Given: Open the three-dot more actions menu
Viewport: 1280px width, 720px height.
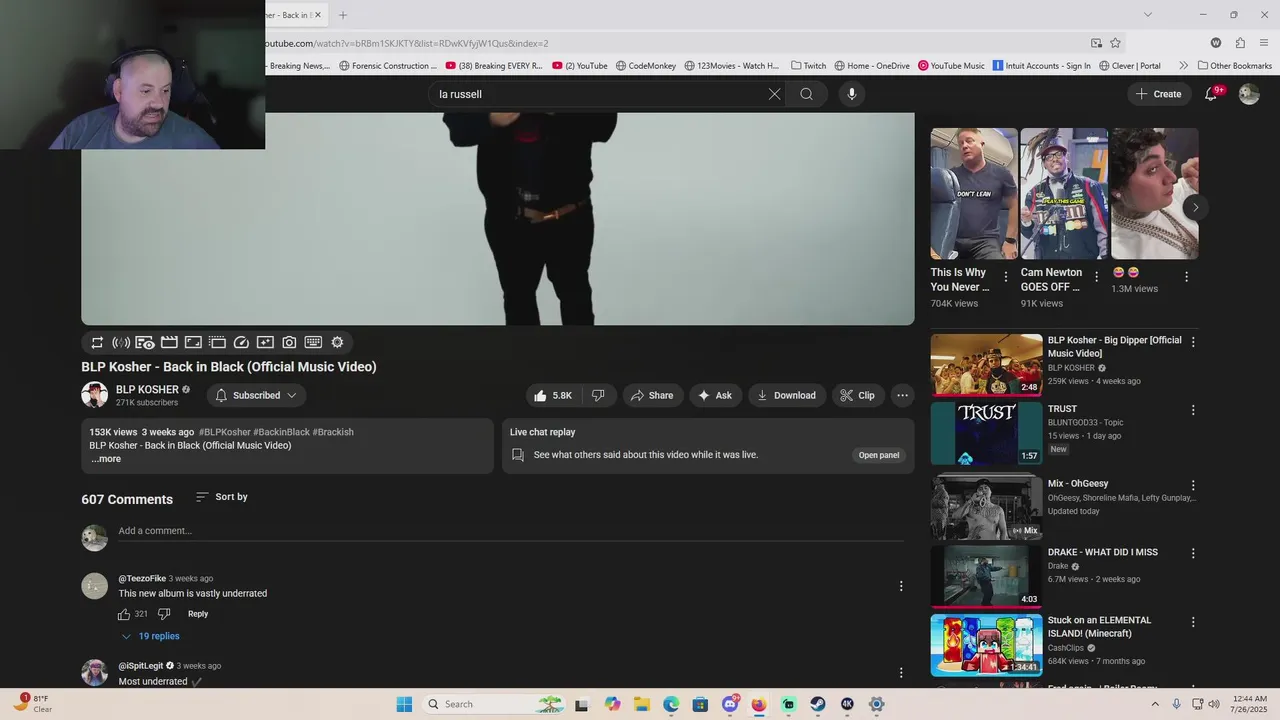Looking at the screenshot, I should pyautogui.click(x=902, y=395).
